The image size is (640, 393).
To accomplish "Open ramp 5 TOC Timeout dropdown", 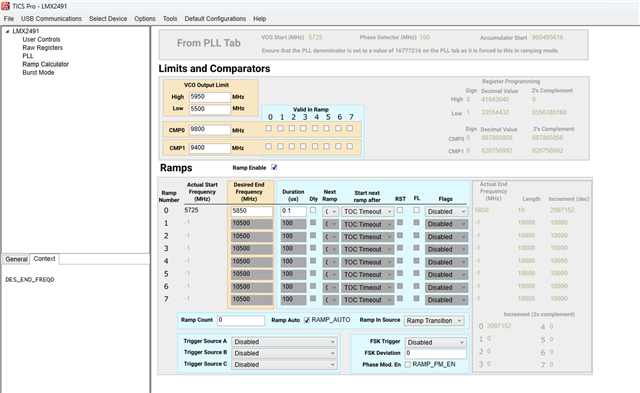I will 367,275.
